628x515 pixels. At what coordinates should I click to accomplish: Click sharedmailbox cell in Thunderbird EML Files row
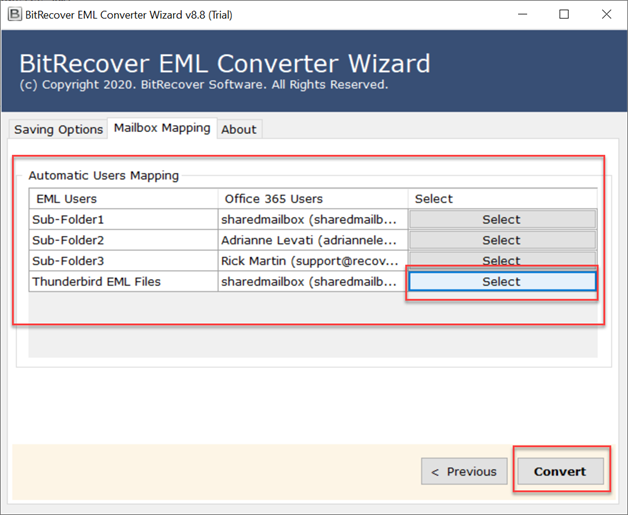pyautogui.click(x=313, y=282)
